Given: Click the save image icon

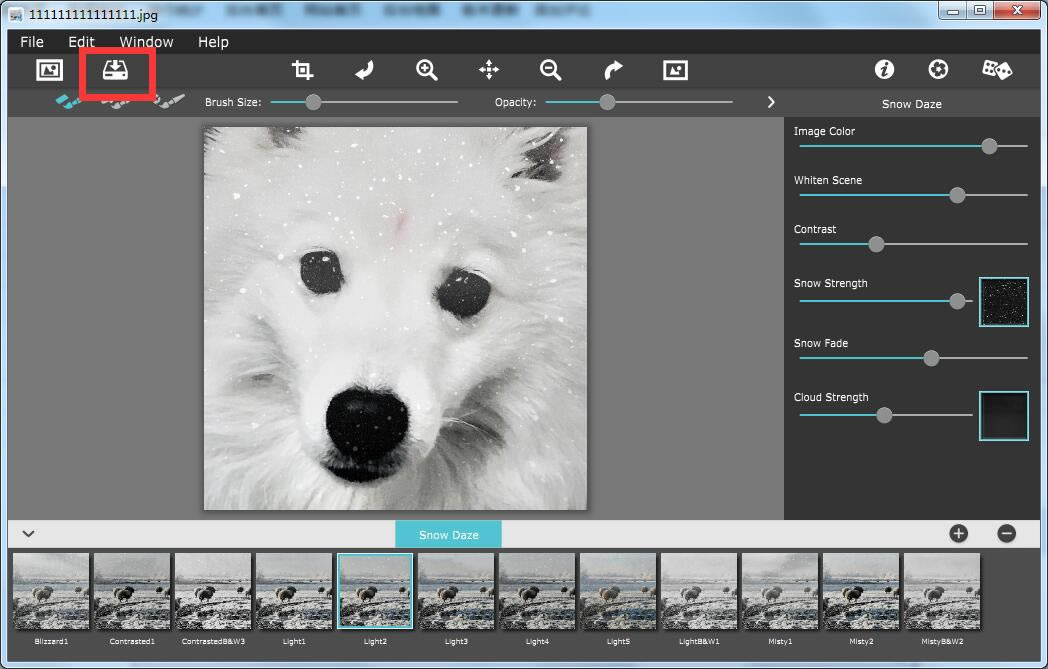Looking at the screenshot, I should click(116, 70).
